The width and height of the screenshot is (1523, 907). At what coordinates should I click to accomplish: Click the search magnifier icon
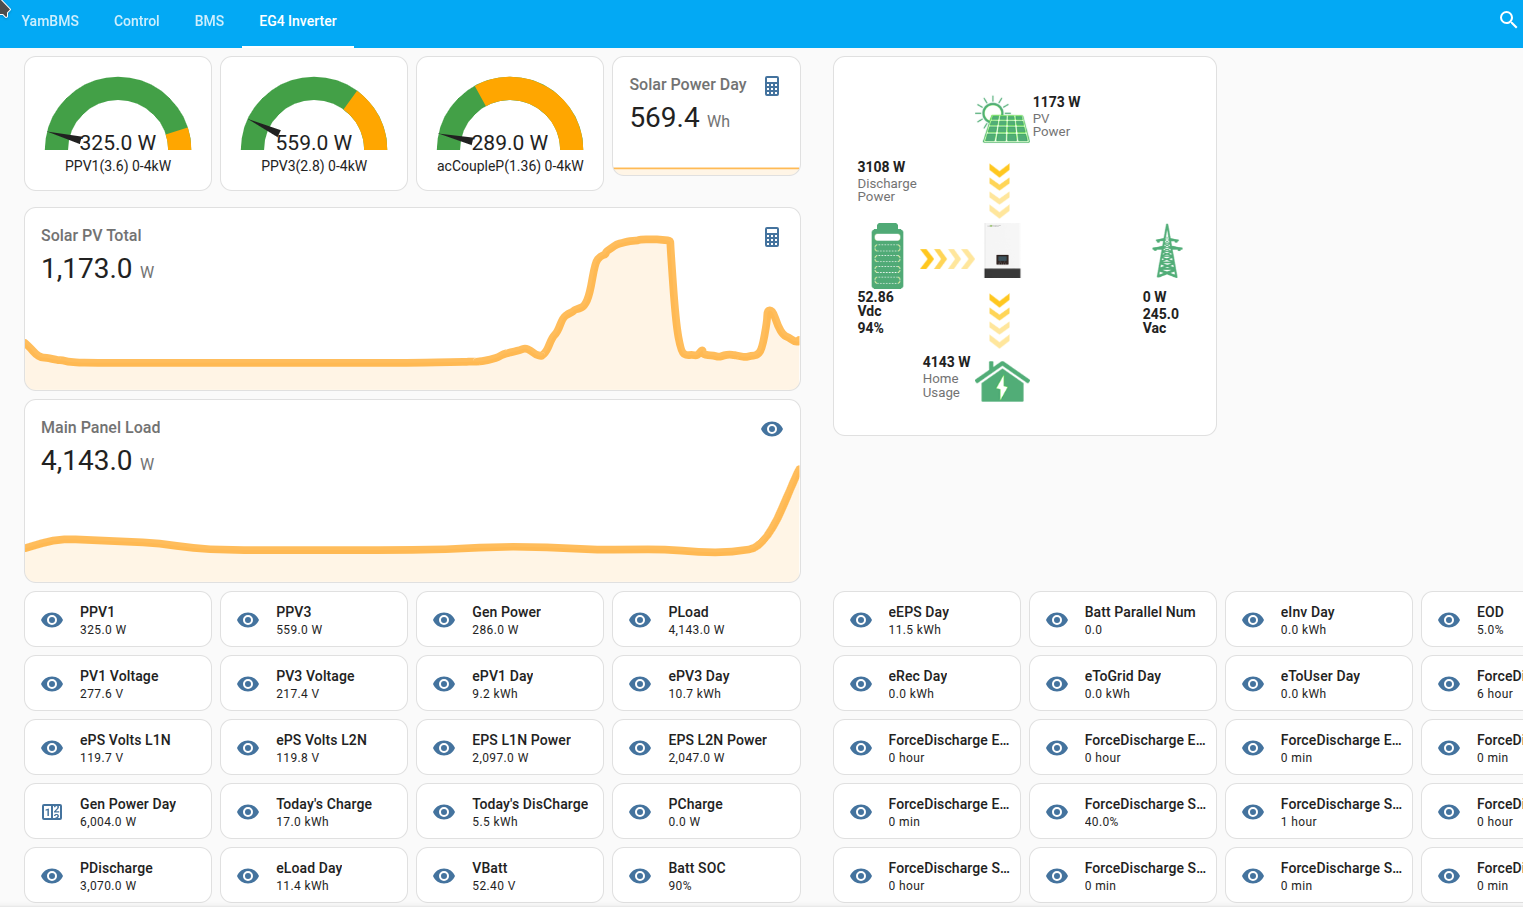click(1508, 19)
